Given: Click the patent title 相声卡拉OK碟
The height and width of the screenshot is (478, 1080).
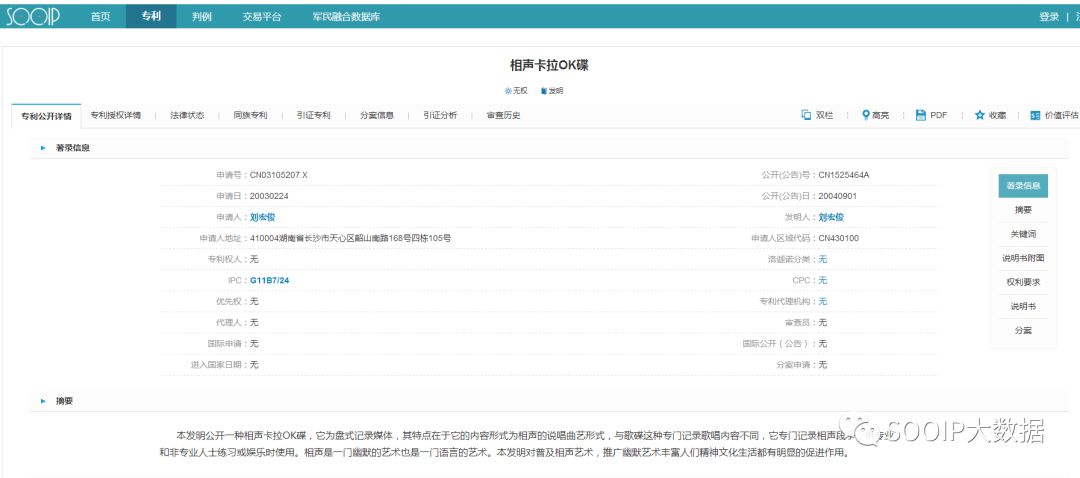Looking at the screenshot, I should [x=549, y=65].
